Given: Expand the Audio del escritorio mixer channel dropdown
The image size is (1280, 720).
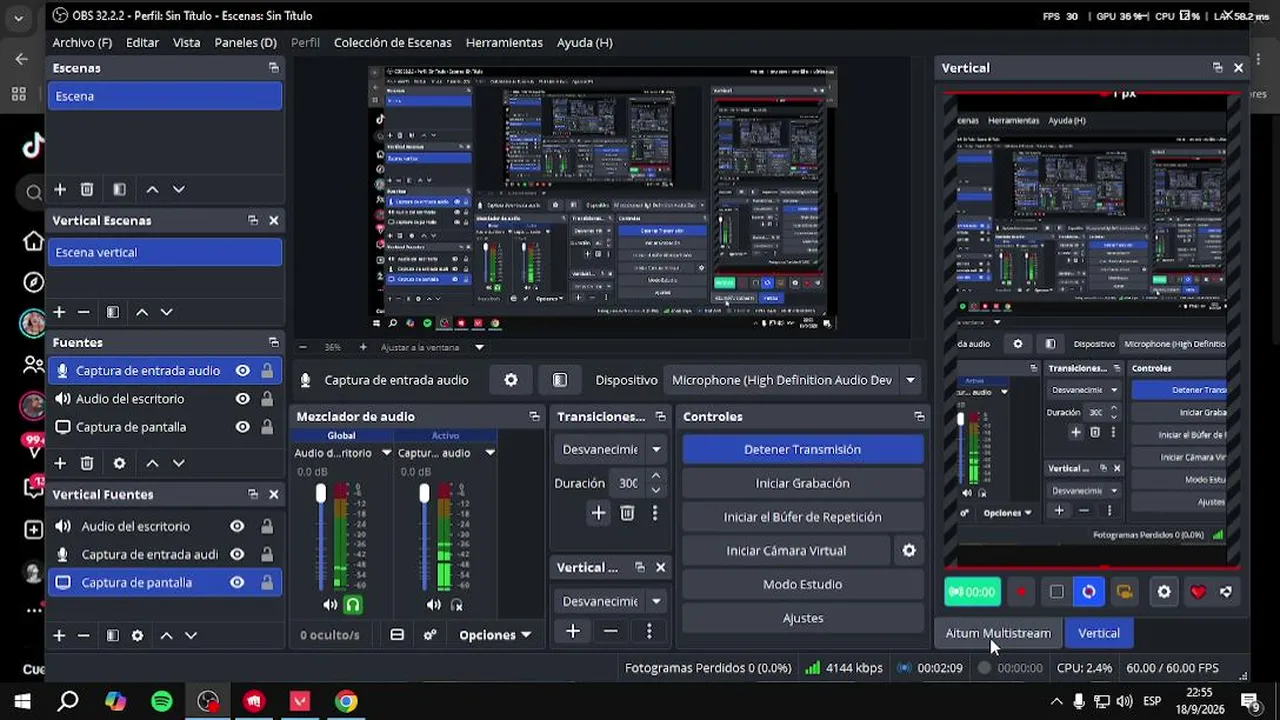Looking at the screenshot, I should click(386, 453).
